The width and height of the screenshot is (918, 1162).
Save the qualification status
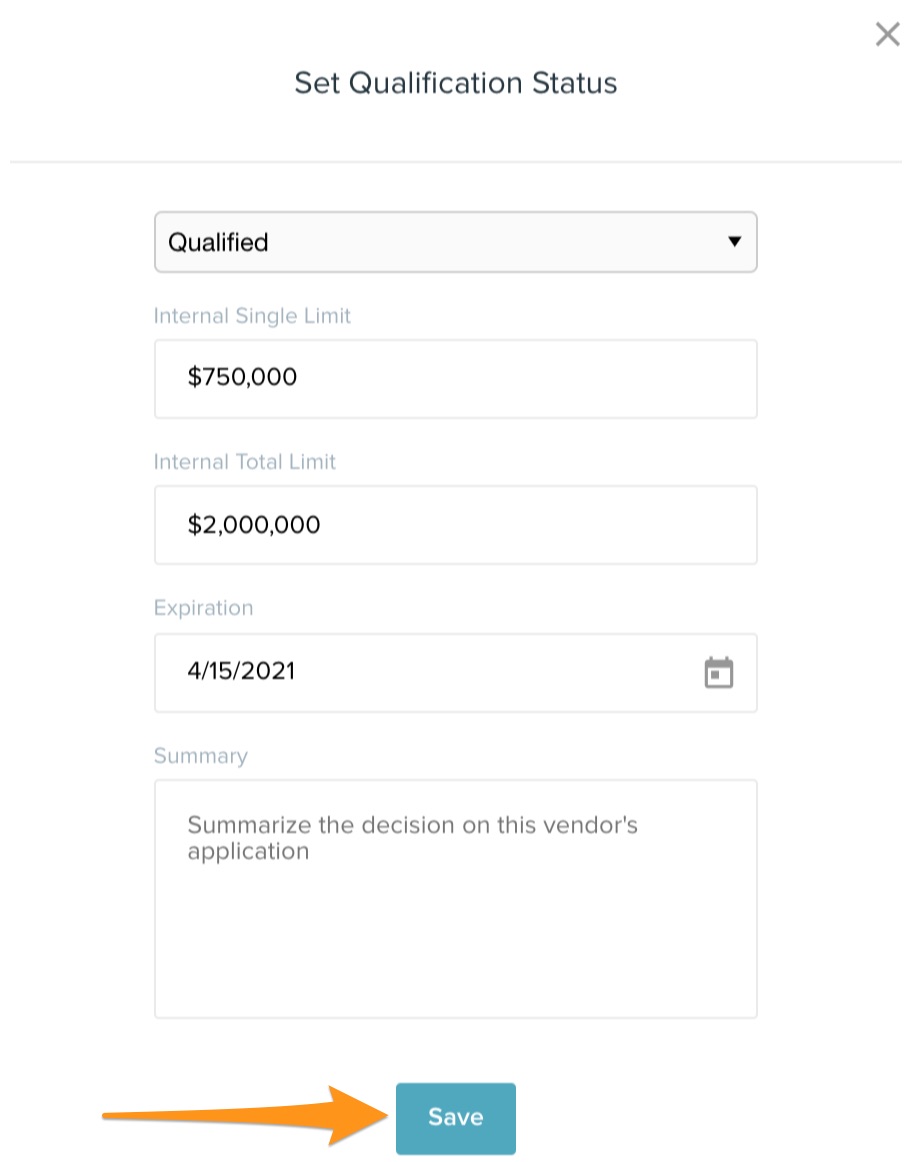coord(455,1118)
